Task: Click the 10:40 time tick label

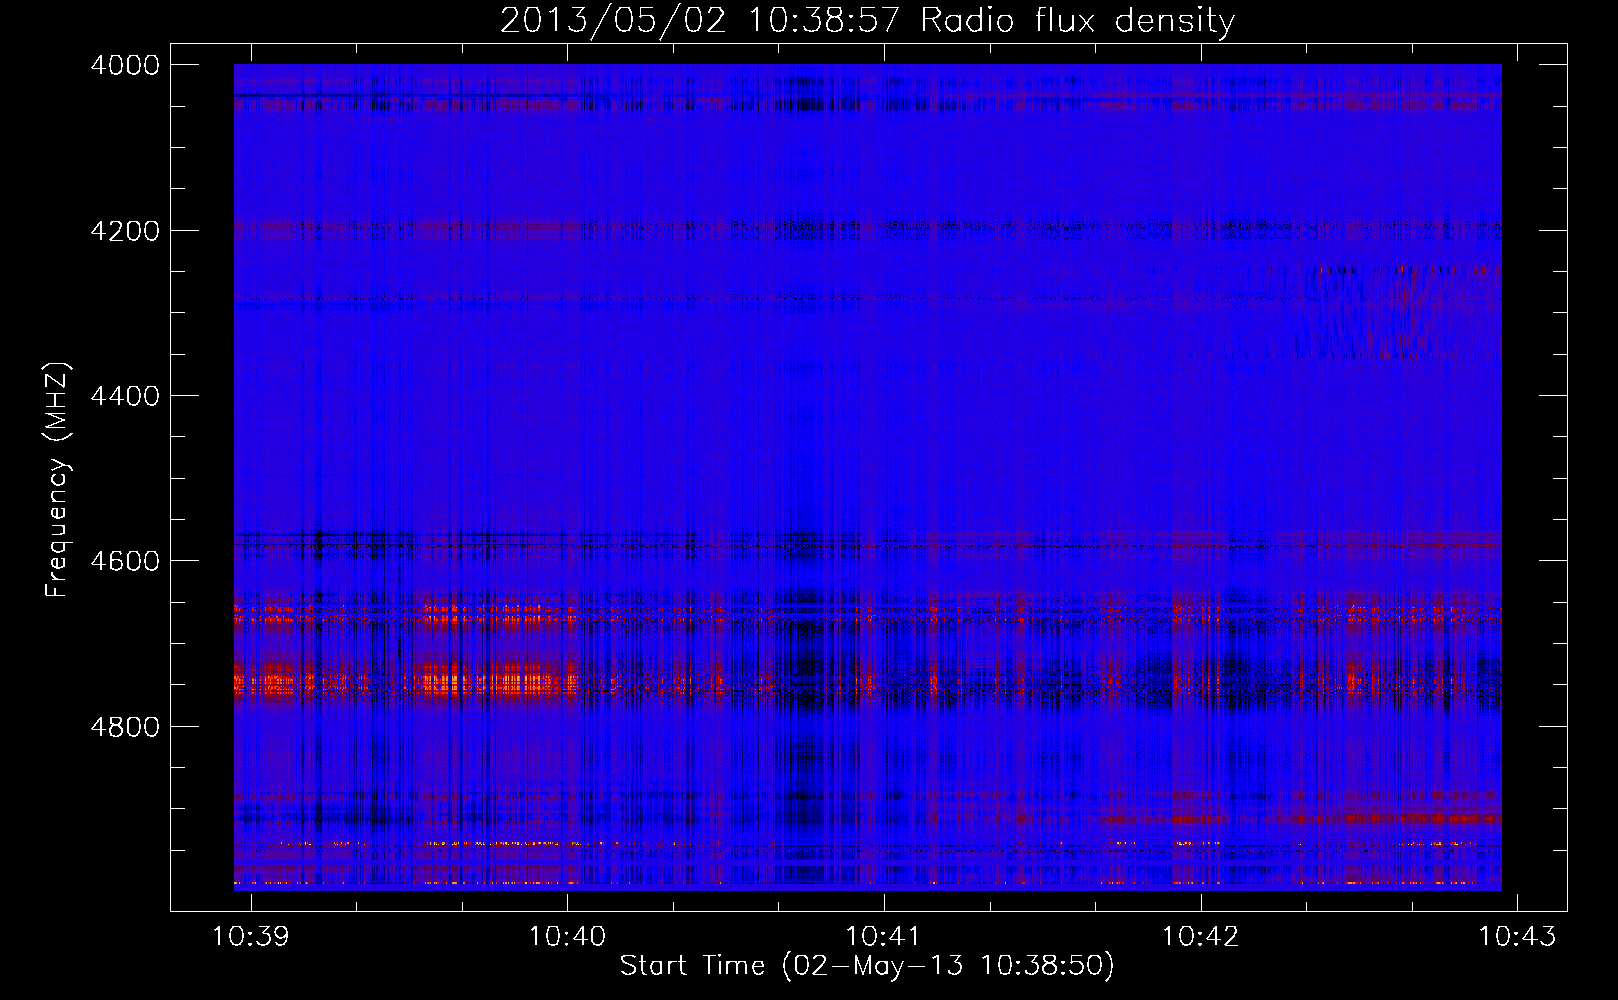Action: [x=567, y=936]
